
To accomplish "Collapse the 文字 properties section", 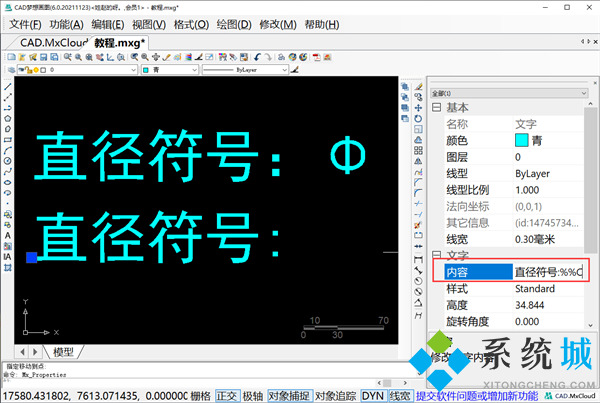I will pos(436,255).
